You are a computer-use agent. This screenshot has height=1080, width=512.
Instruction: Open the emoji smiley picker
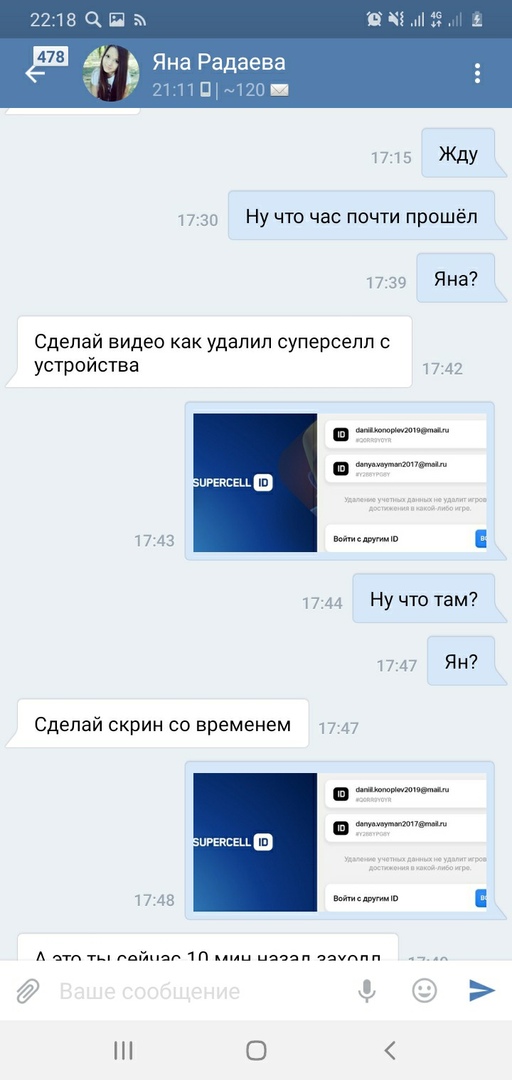click(x=424, y=990)
